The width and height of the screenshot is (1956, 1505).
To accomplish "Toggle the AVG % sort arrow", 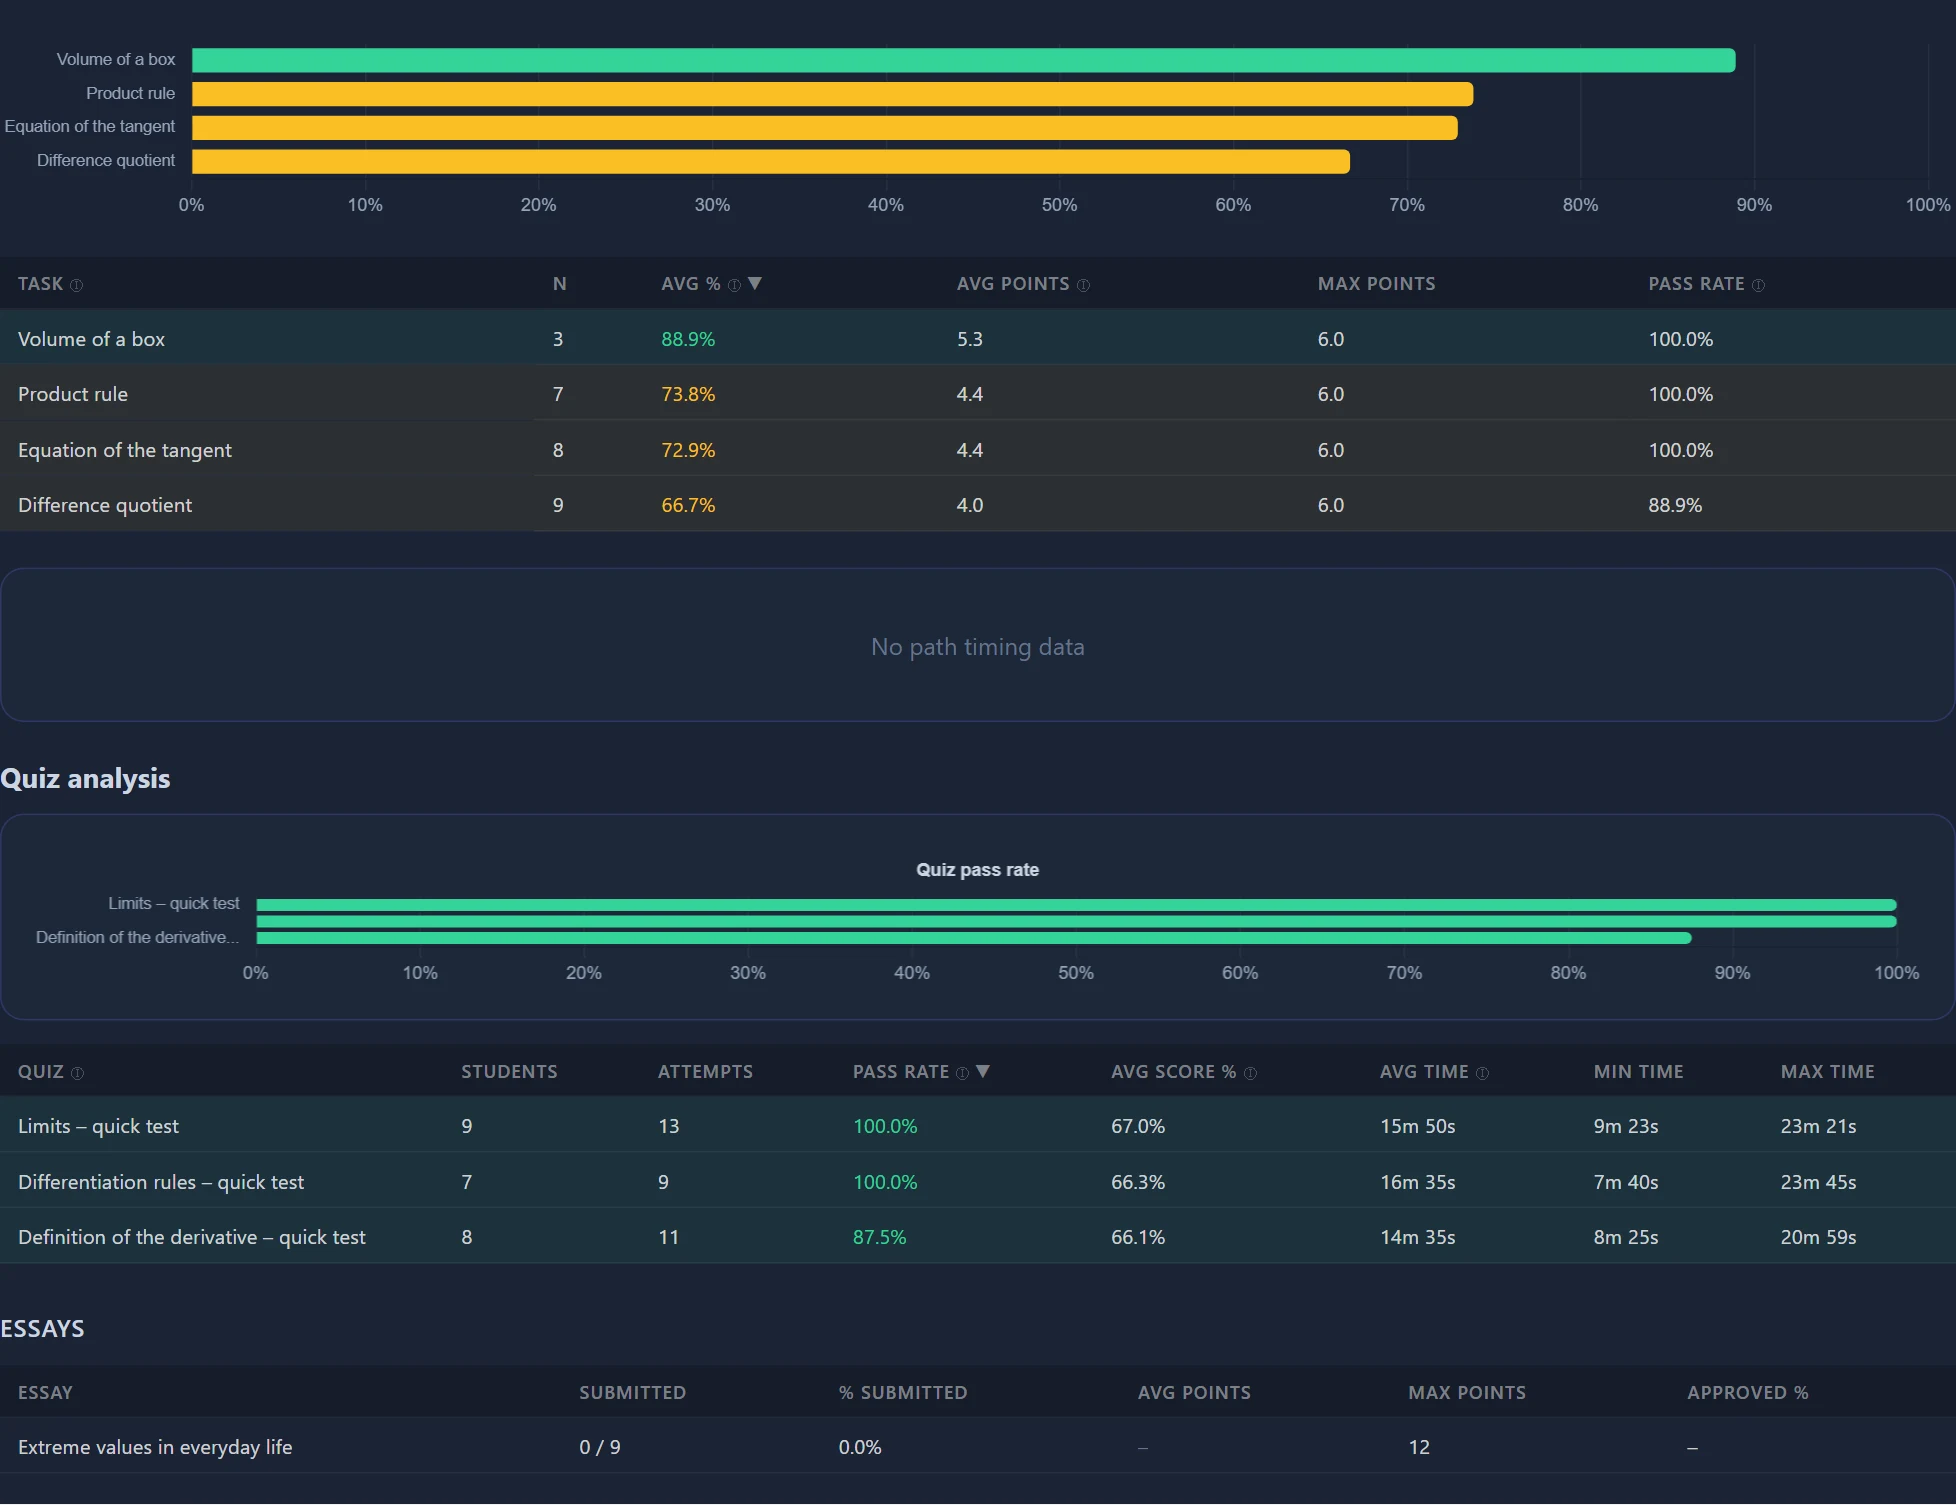I will point(755,284).
